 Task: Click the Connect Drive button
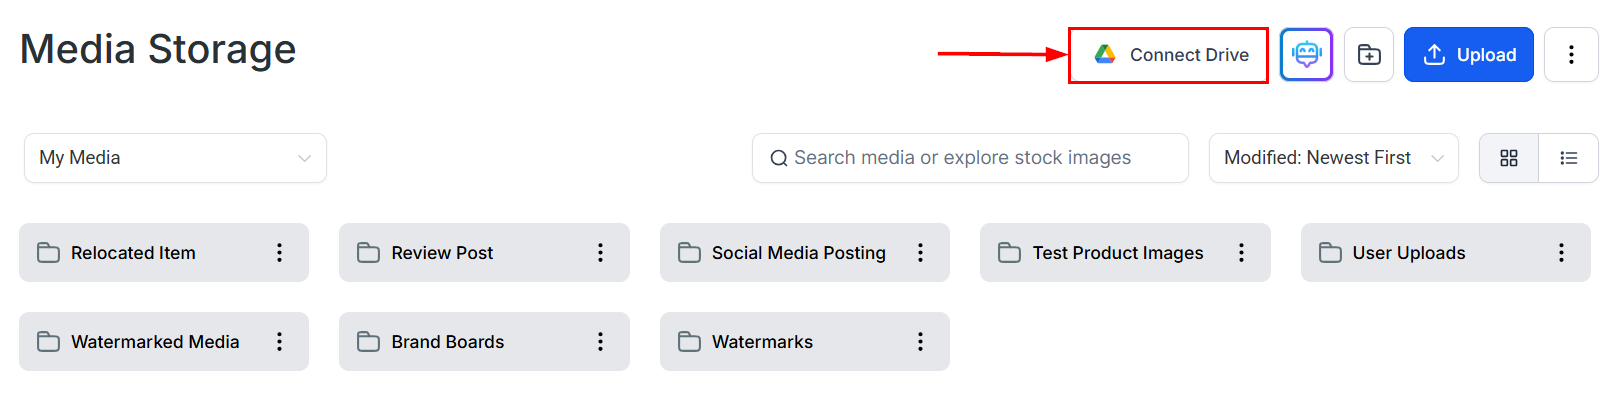pos(1168,55)
